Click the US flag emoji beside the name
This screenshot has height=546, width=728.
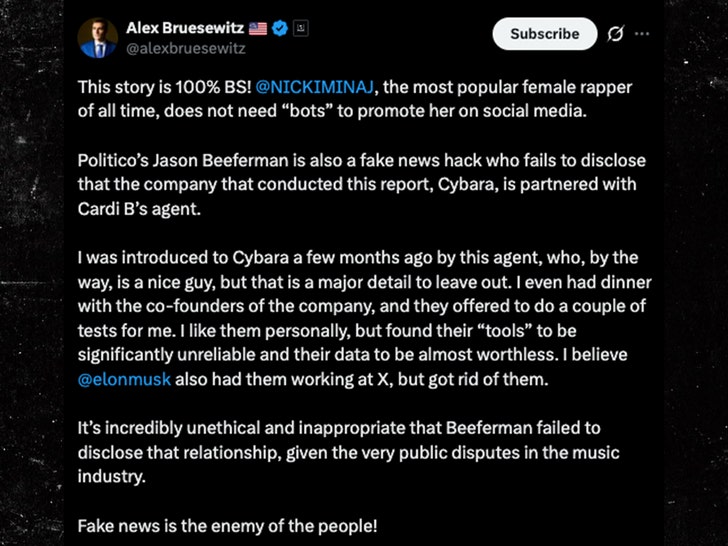[x=256, y=27]
